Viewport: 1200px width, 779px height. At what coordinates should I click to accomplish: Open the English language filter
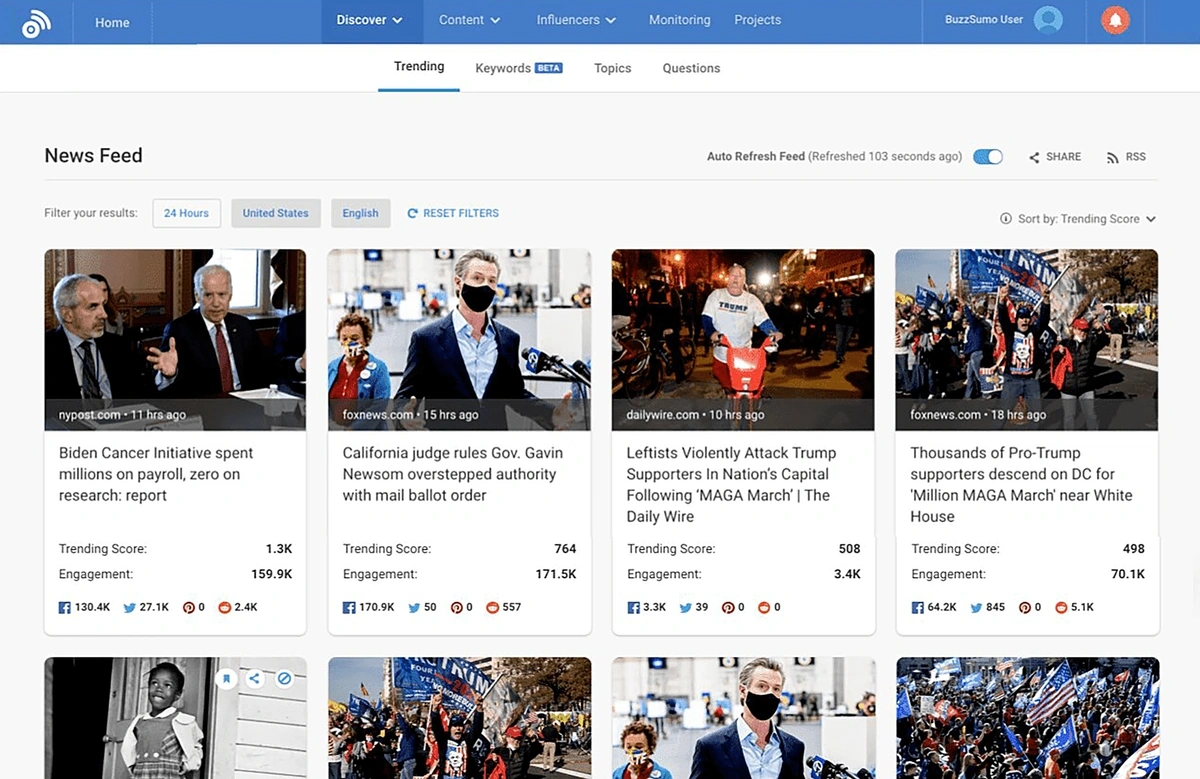pyautogui.click(x=360, y=213)
